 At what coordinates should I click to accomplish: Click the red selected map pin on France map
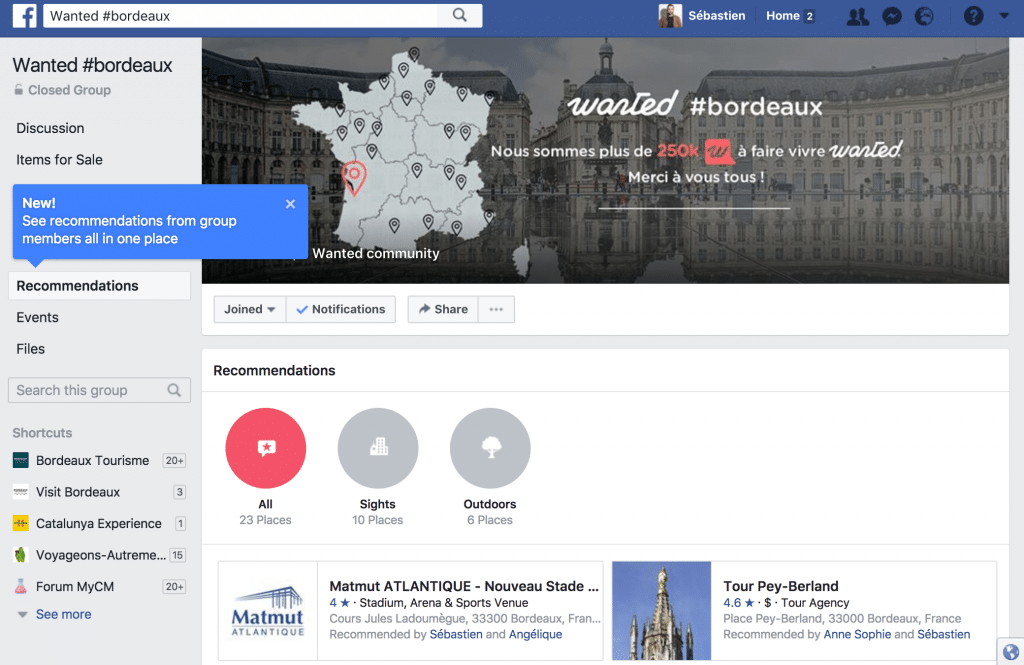[354, 178]
